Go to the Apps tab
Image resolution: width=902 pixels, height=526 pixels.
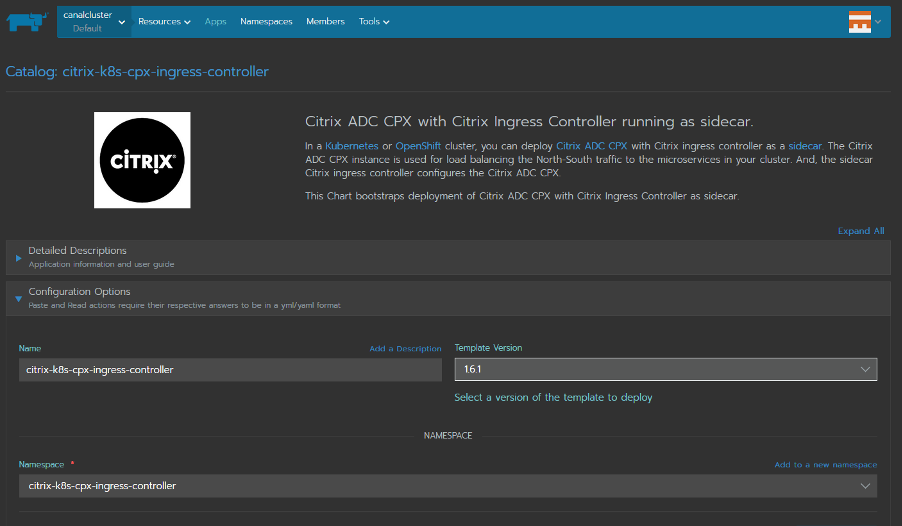(215, 21)
